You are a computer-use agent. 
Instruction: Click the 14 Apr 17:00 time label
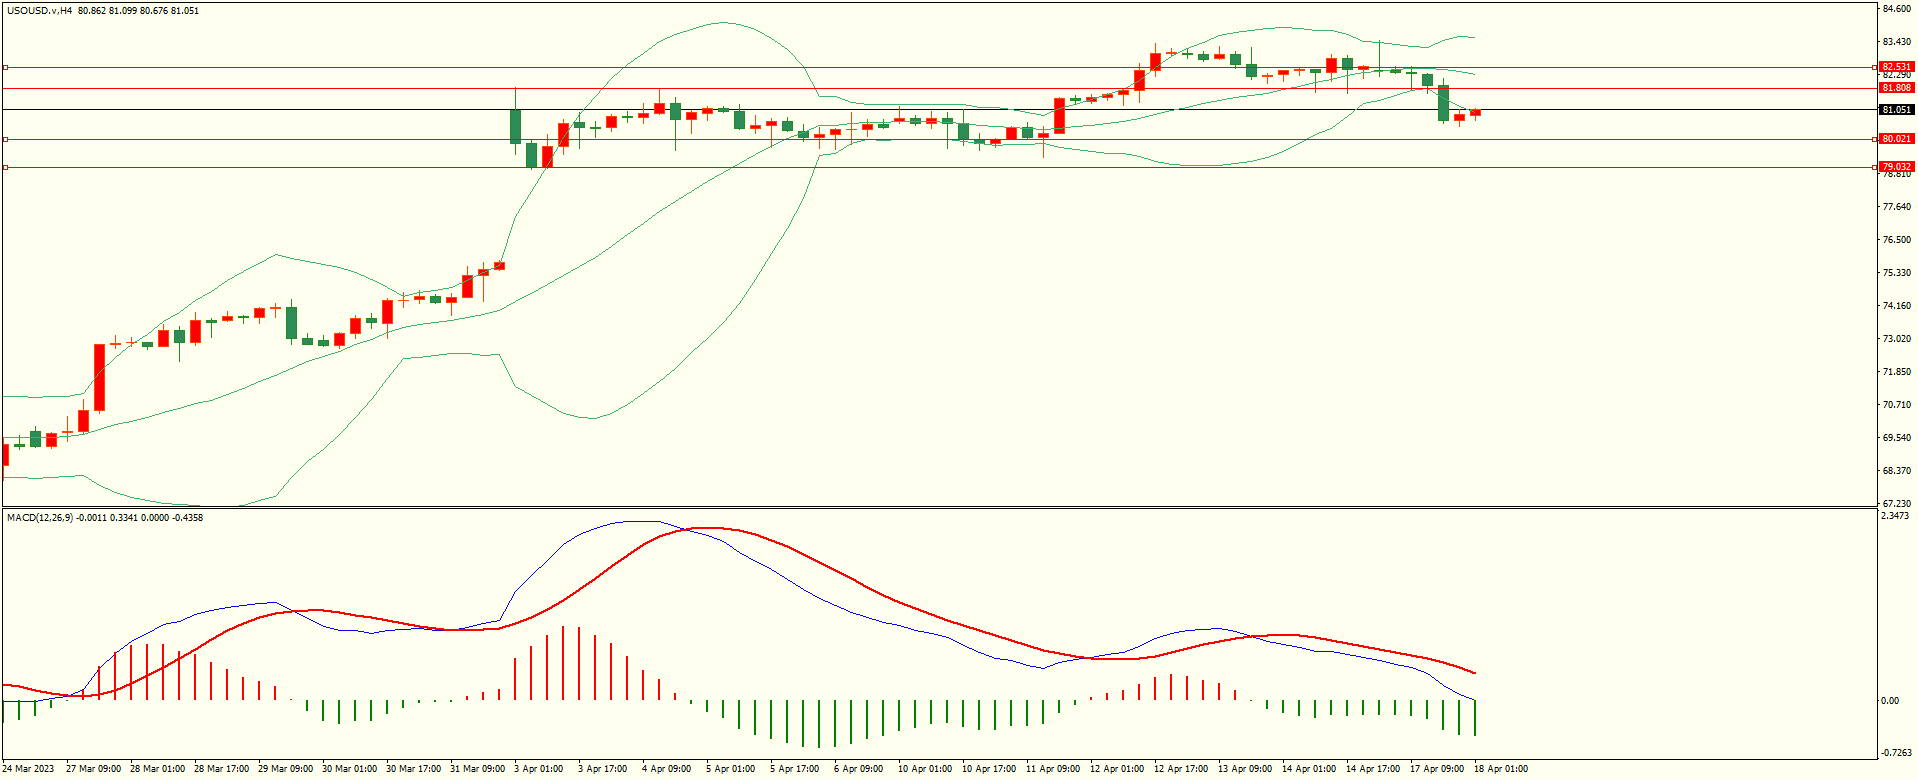click(x=1373, y=769)
